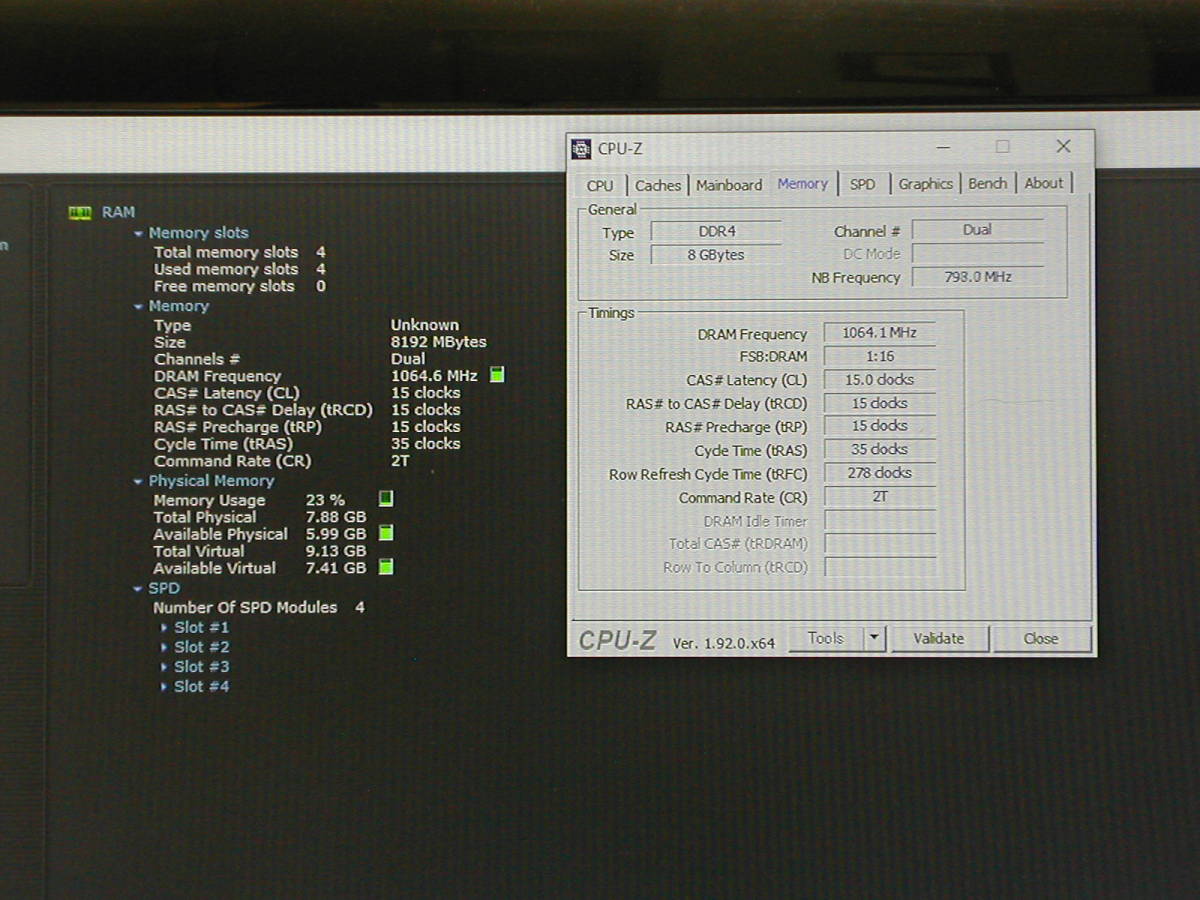The height and width of the screenshot is (900, 1200).
Task: Click the green RAM icon in Speccy
Action: (x=80, y=212)
